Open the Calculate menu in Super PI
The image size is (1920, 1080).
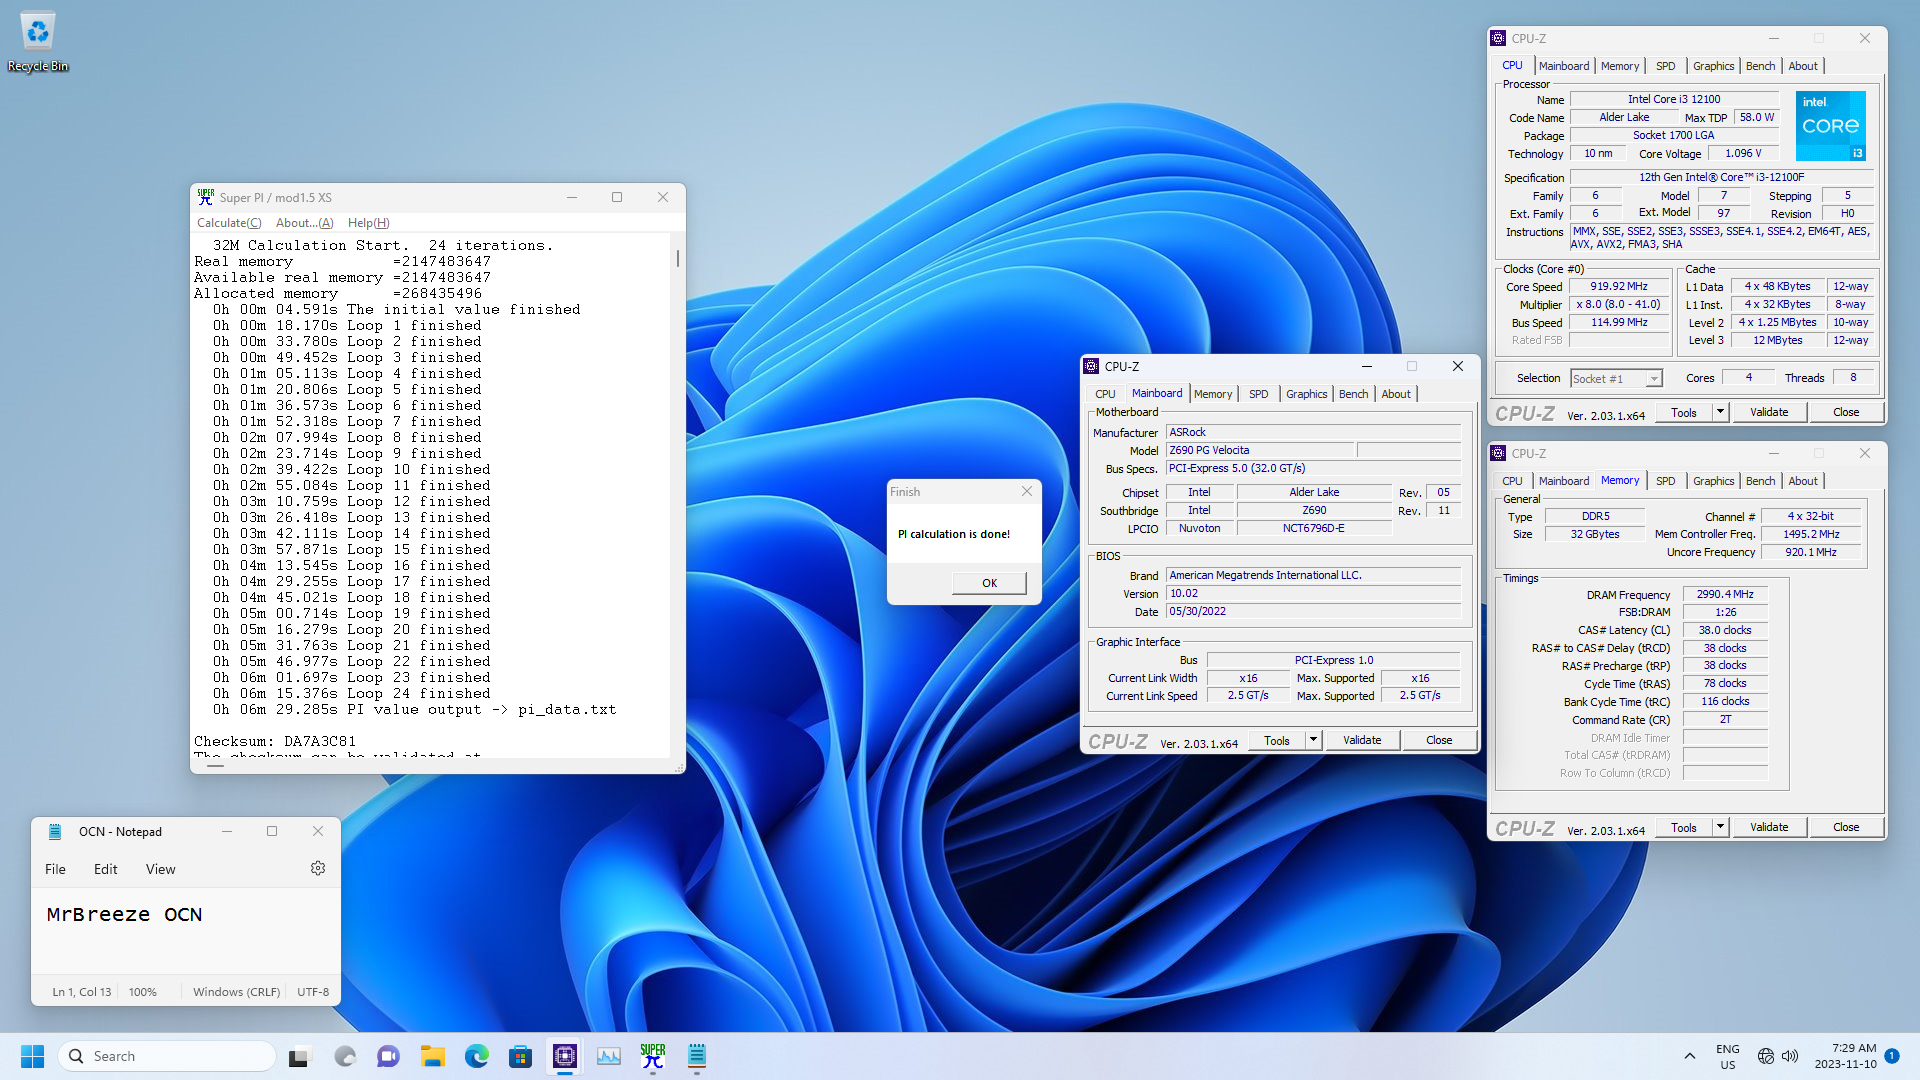(229, 223)
